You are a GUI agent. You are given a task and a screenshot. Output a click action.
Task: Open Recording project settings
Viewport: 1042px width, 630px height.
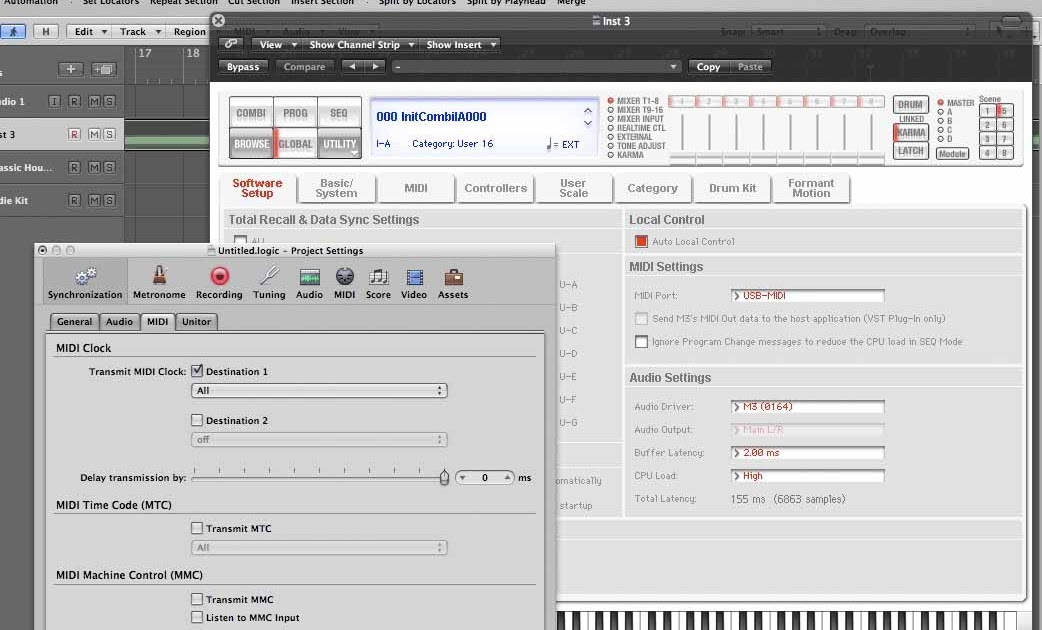pyautogui.click(x=219, y=282)
